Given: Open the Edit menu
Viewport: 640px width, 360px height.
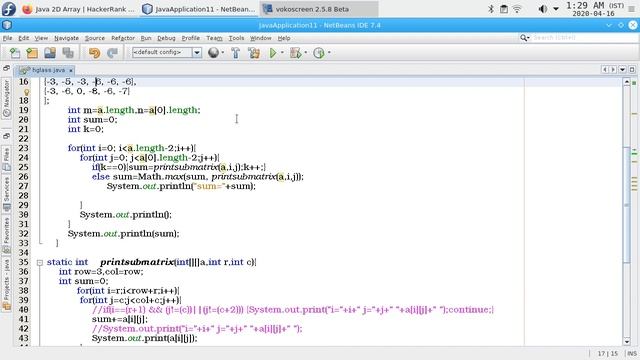Looking at the screenshot, I should click(24, 38).
